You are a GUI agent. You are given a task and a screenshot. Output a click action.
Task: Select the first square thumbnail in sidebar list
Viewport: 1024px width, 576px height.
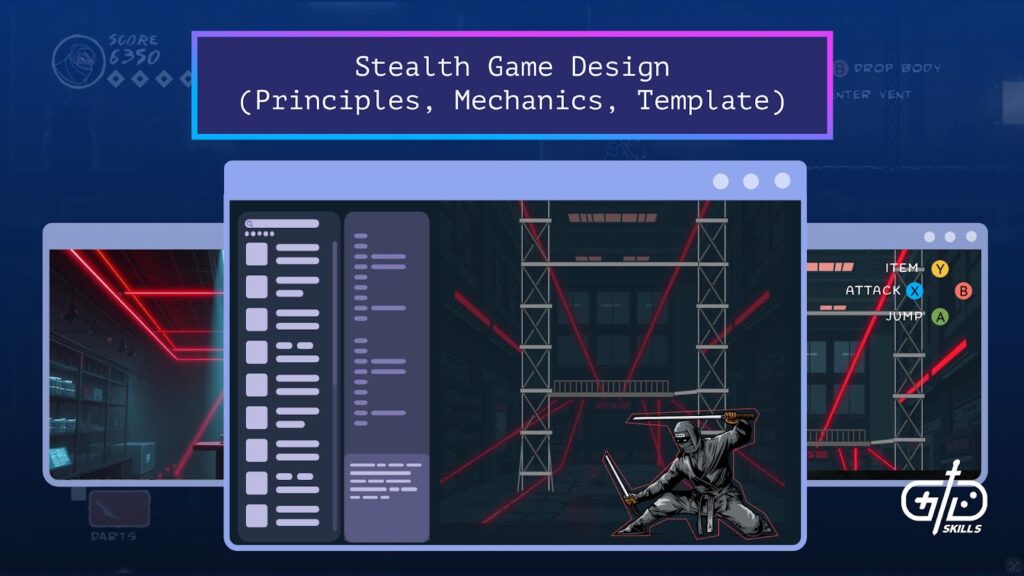257,254
